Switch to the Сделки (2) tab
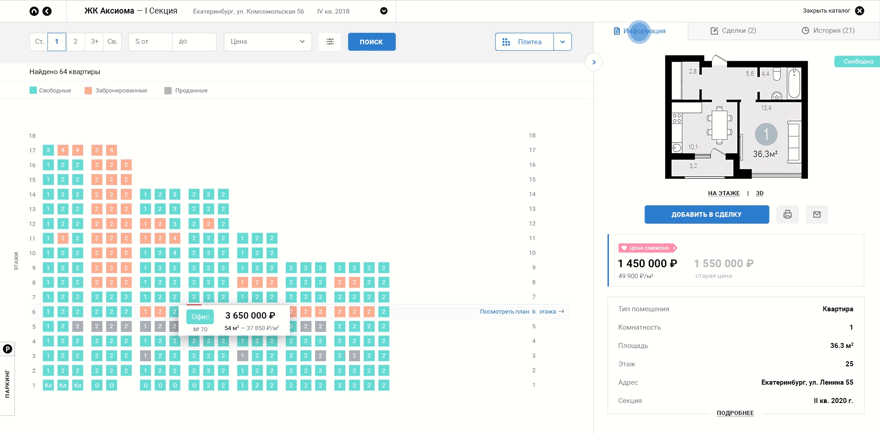This screenshot has width=880, height=434. [x=734, y=31]
